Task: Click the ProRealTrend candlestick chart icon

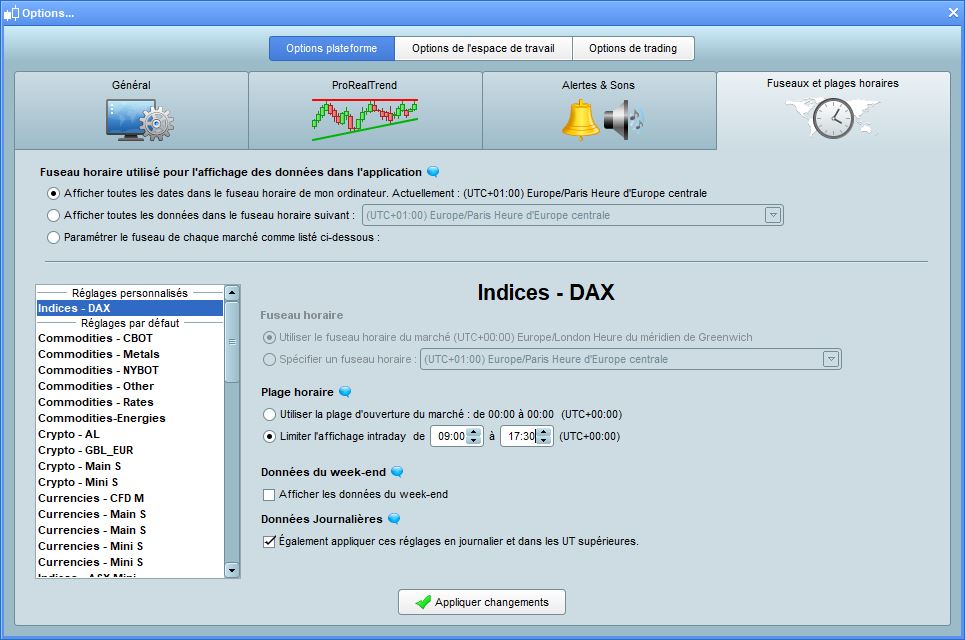Action: (365, 119)
